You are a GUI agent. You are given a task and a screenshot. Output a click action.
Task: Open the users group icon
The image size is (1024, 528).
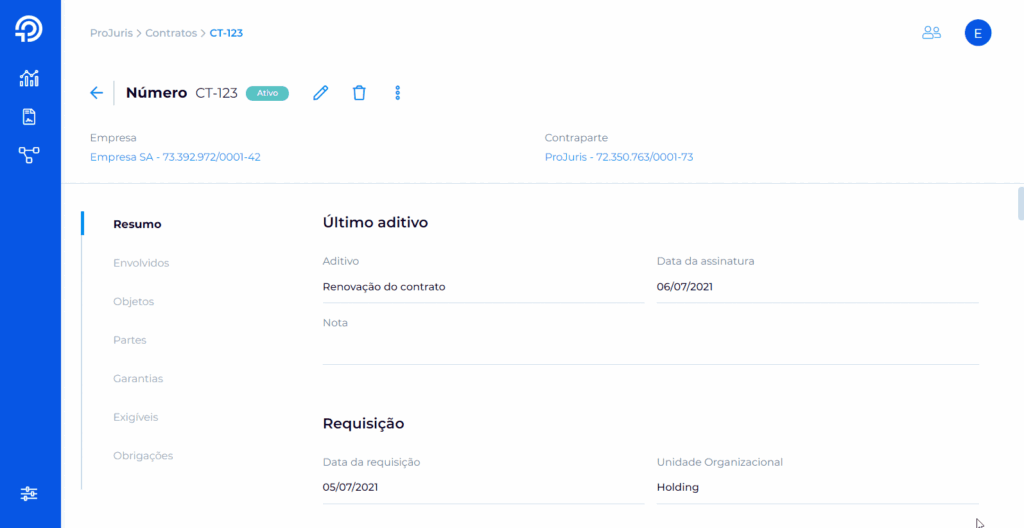point(931,33)
